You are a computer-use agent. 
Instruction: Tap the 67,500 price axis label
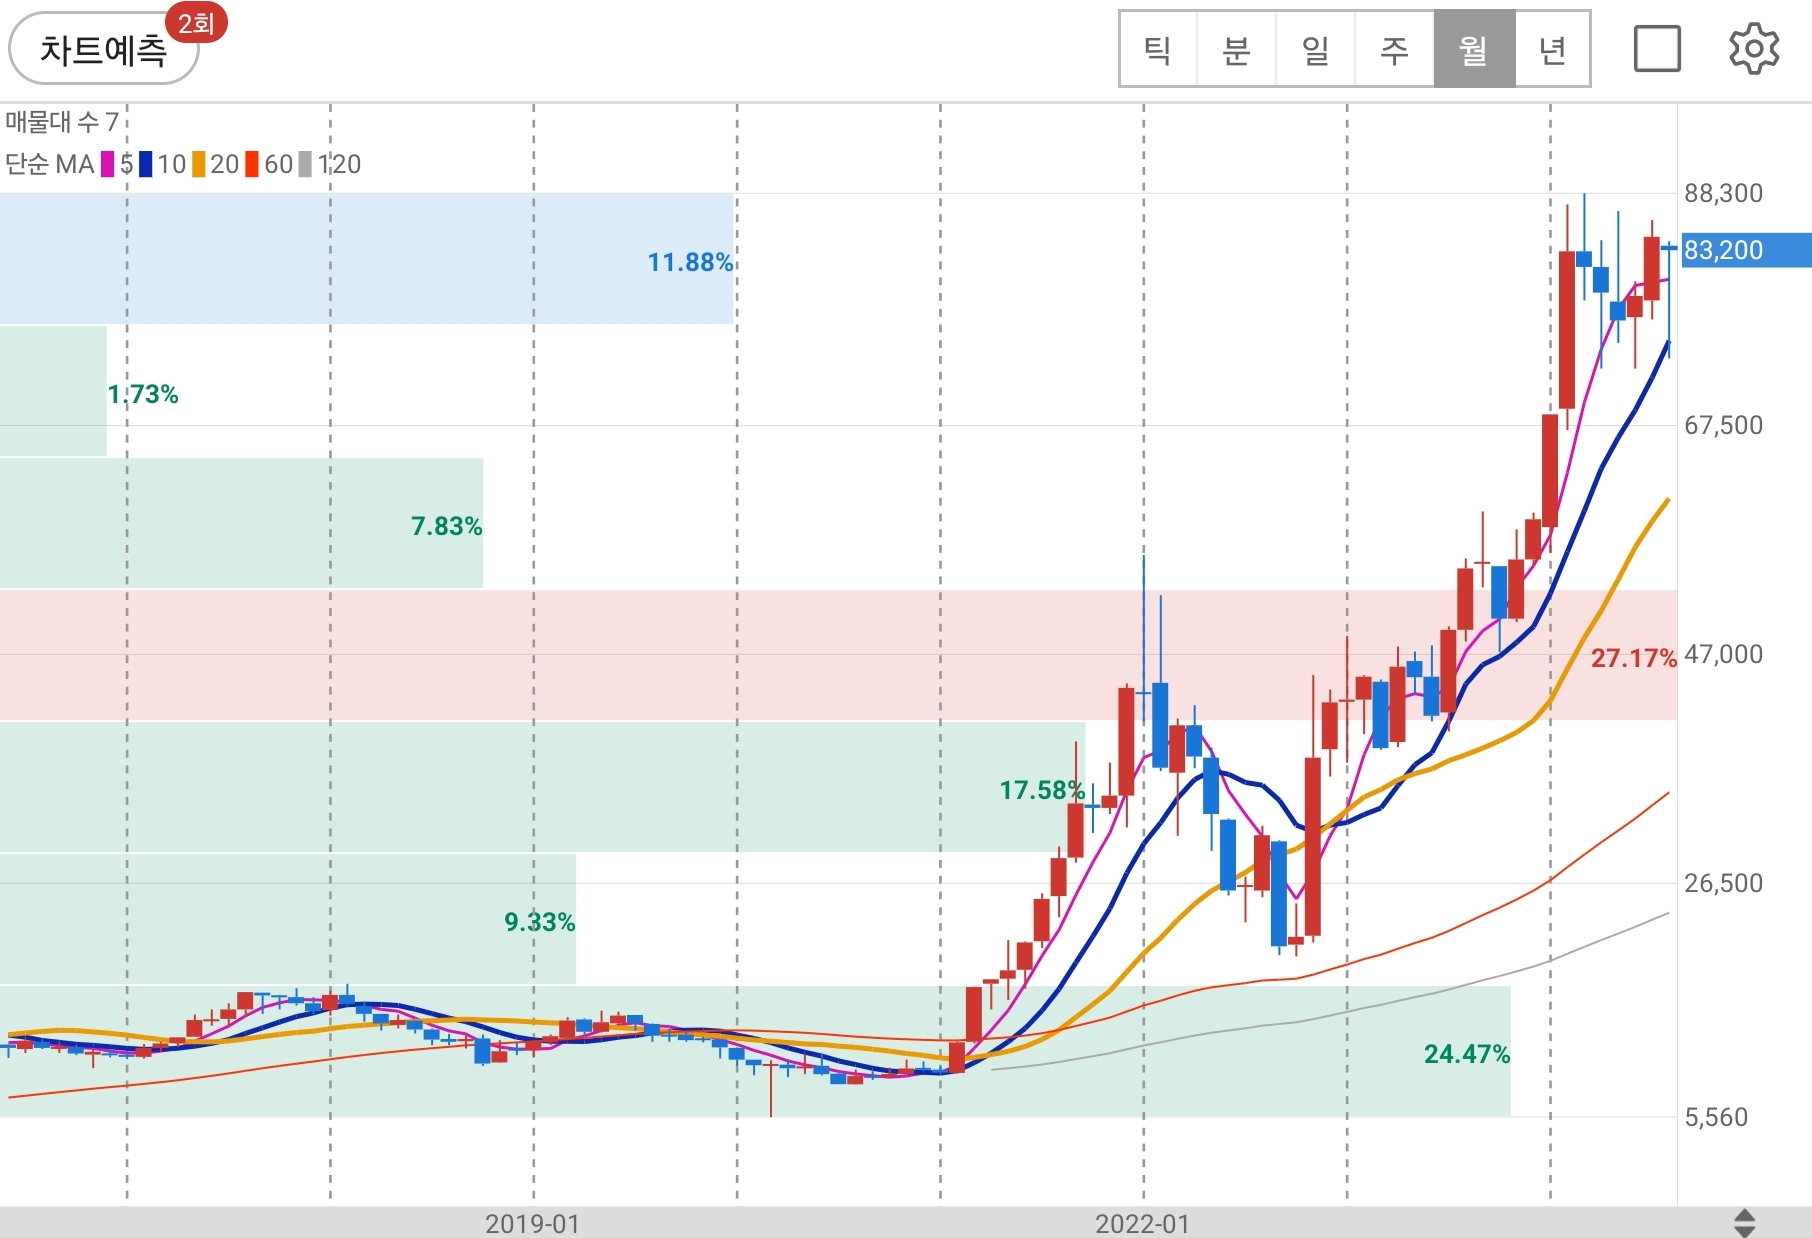point(1724,425)
